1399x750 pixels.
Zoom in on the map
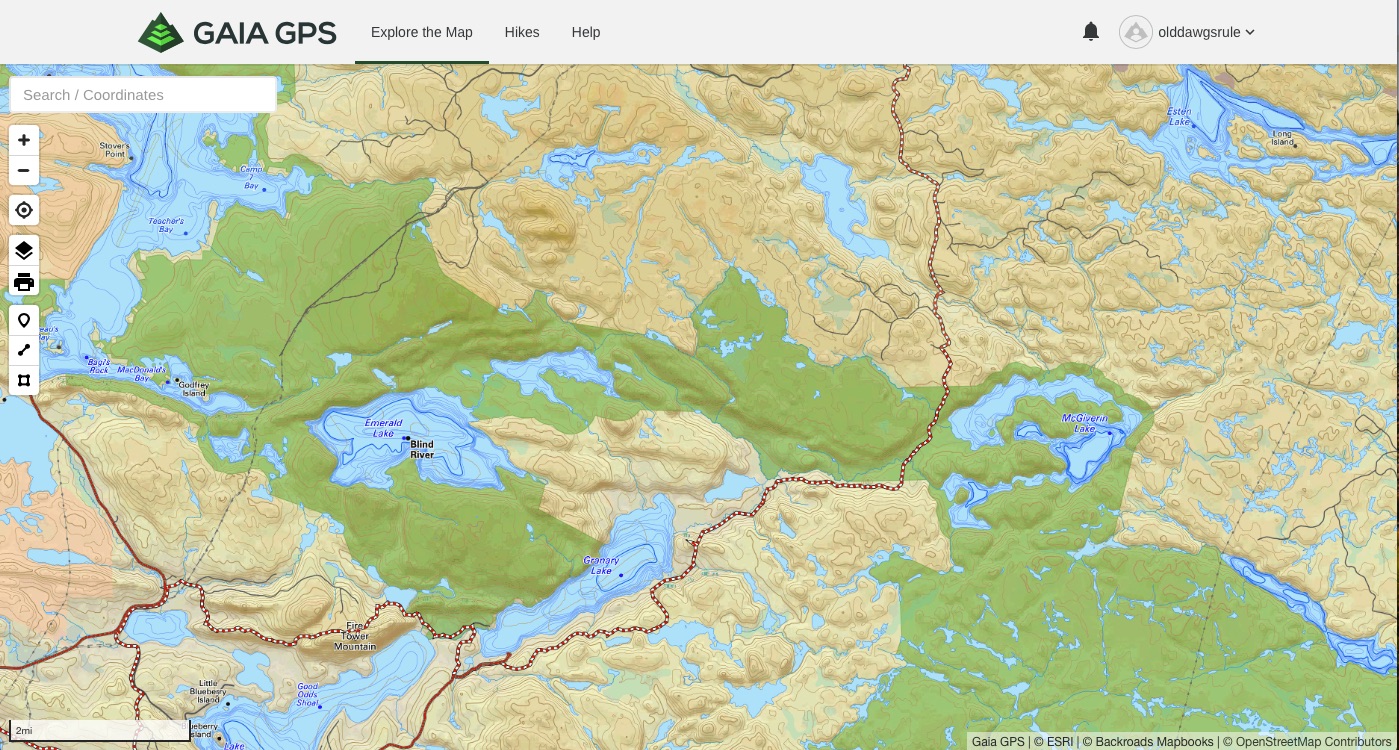pos(24,140)
